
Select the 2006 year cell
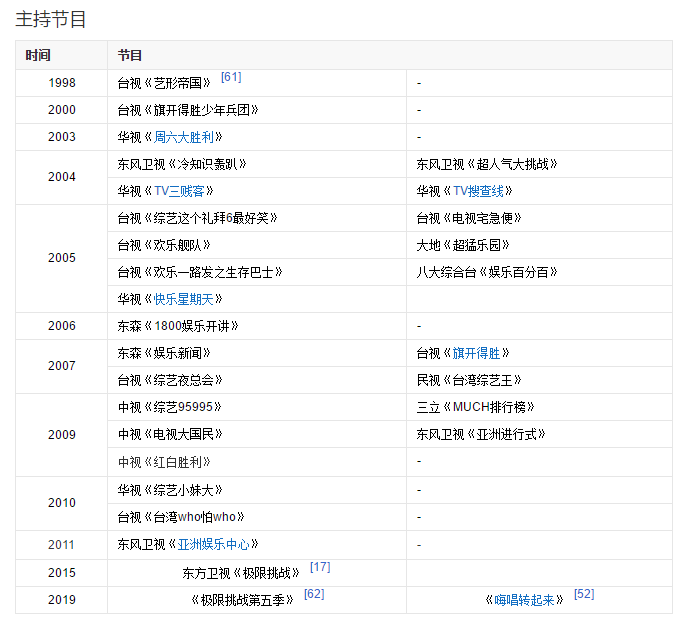[x=62, y=326]
